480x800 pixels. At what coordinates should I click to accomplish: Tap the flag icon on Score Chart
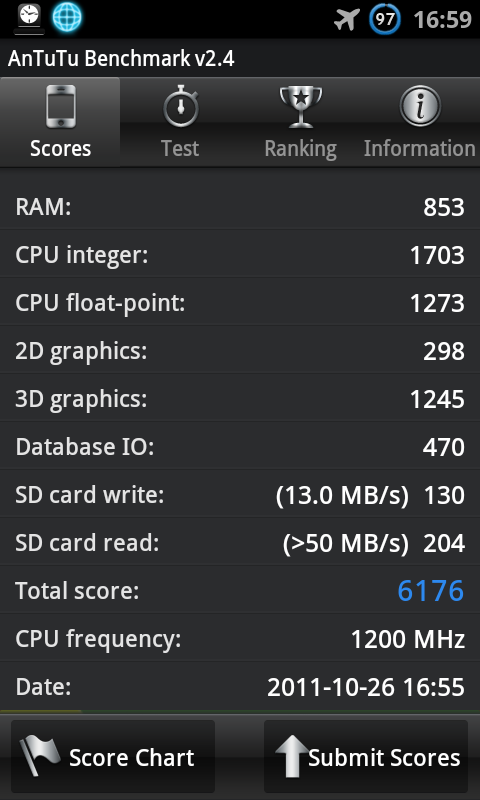[39, 756]
